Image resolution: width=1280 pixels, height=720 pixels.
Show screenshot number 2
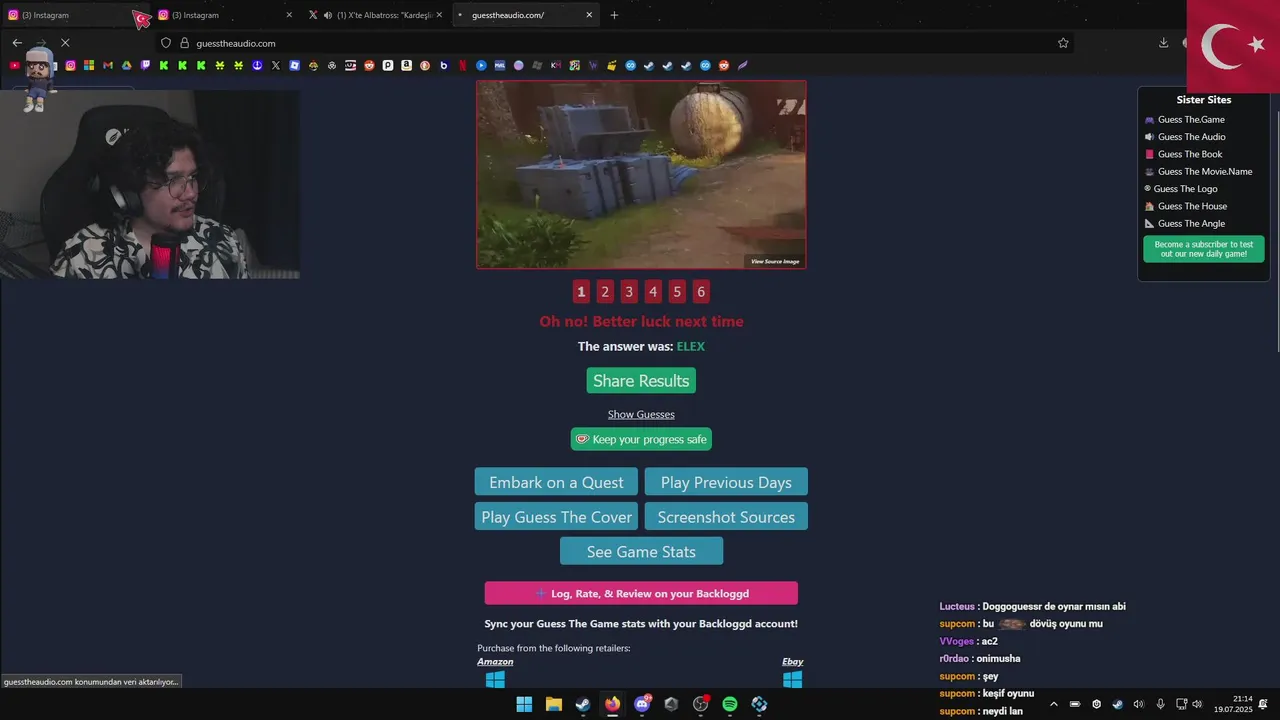[x=605, y=292]
